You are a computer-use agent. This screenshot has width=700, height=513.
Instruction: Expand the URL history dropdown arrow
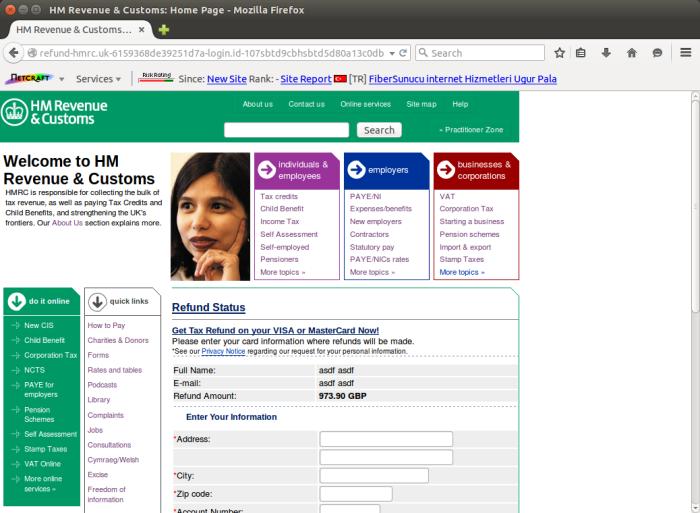392,54
